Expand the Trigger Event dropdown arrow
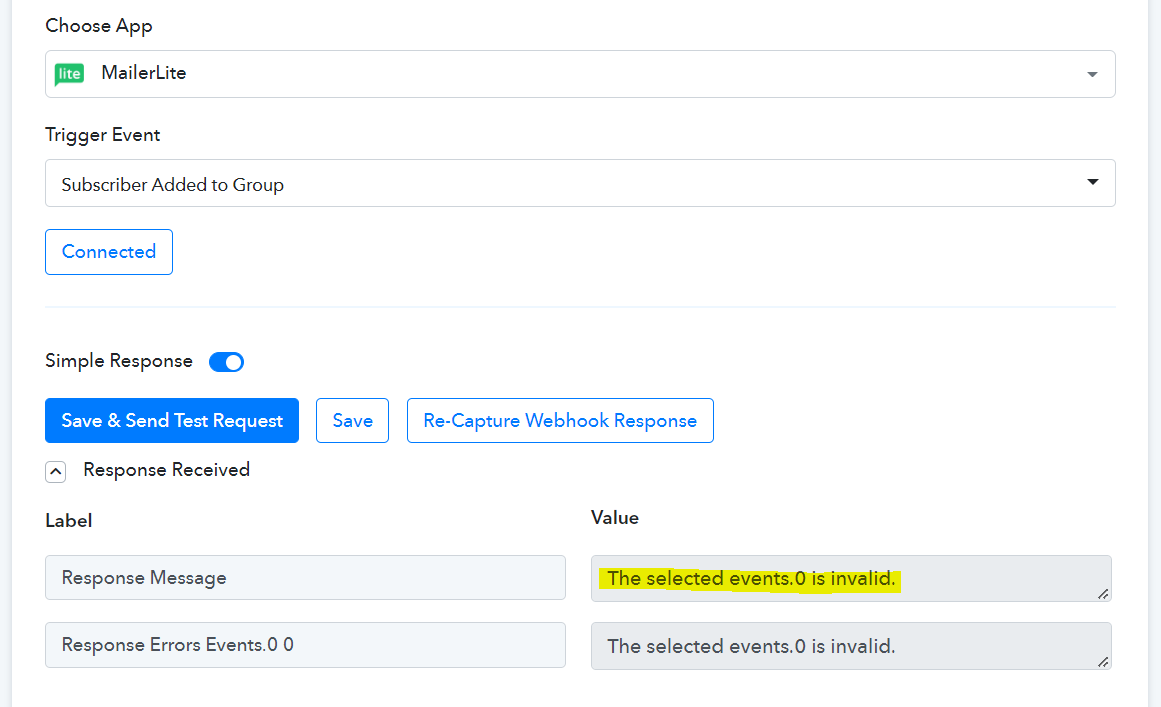 click(1092, 182)
